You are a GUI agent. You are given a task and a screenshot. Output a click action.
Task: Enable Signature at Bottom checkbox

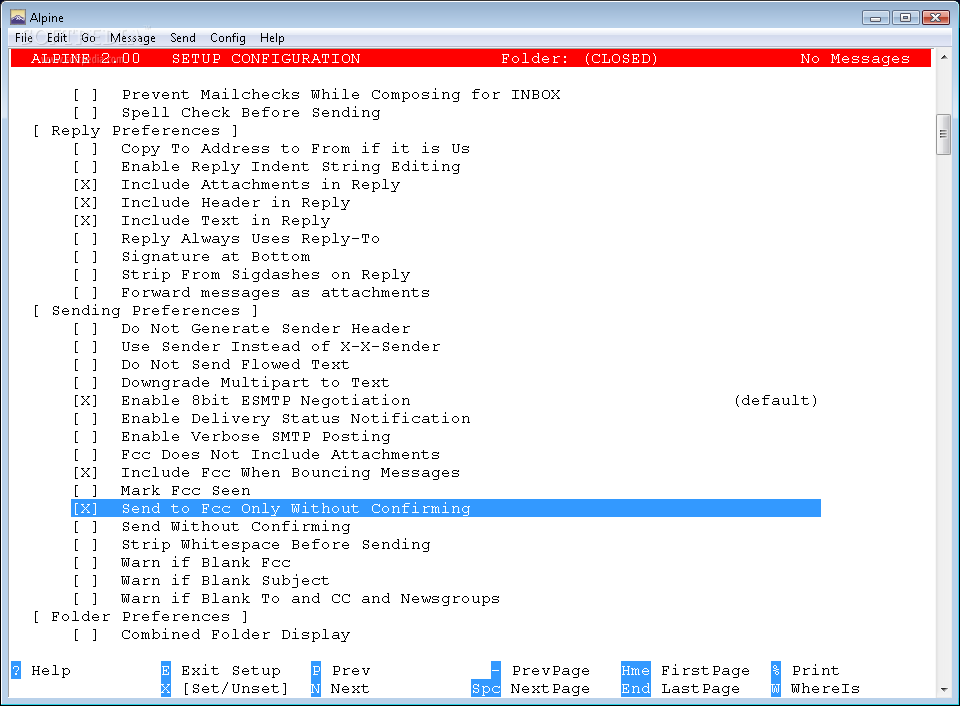click(x=85, y=257)
